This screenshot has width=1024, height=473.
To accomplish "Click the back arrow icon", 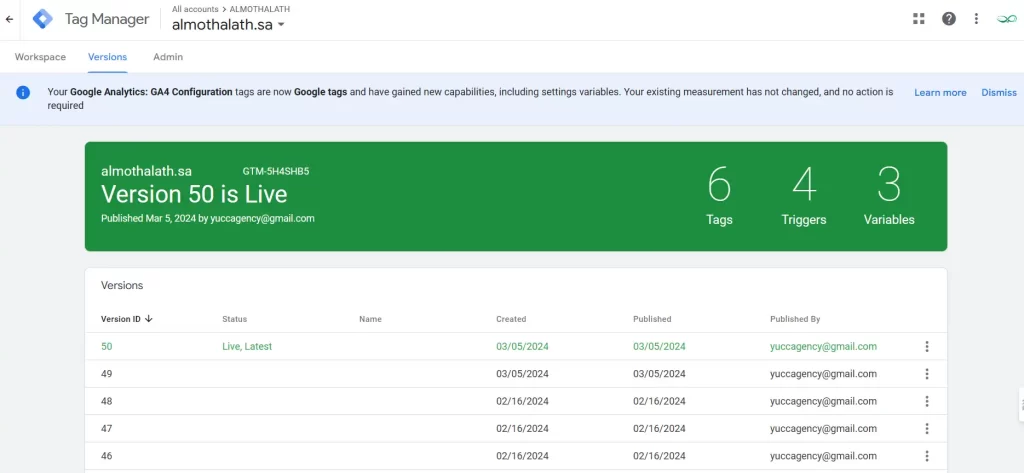I will point(10,19).
